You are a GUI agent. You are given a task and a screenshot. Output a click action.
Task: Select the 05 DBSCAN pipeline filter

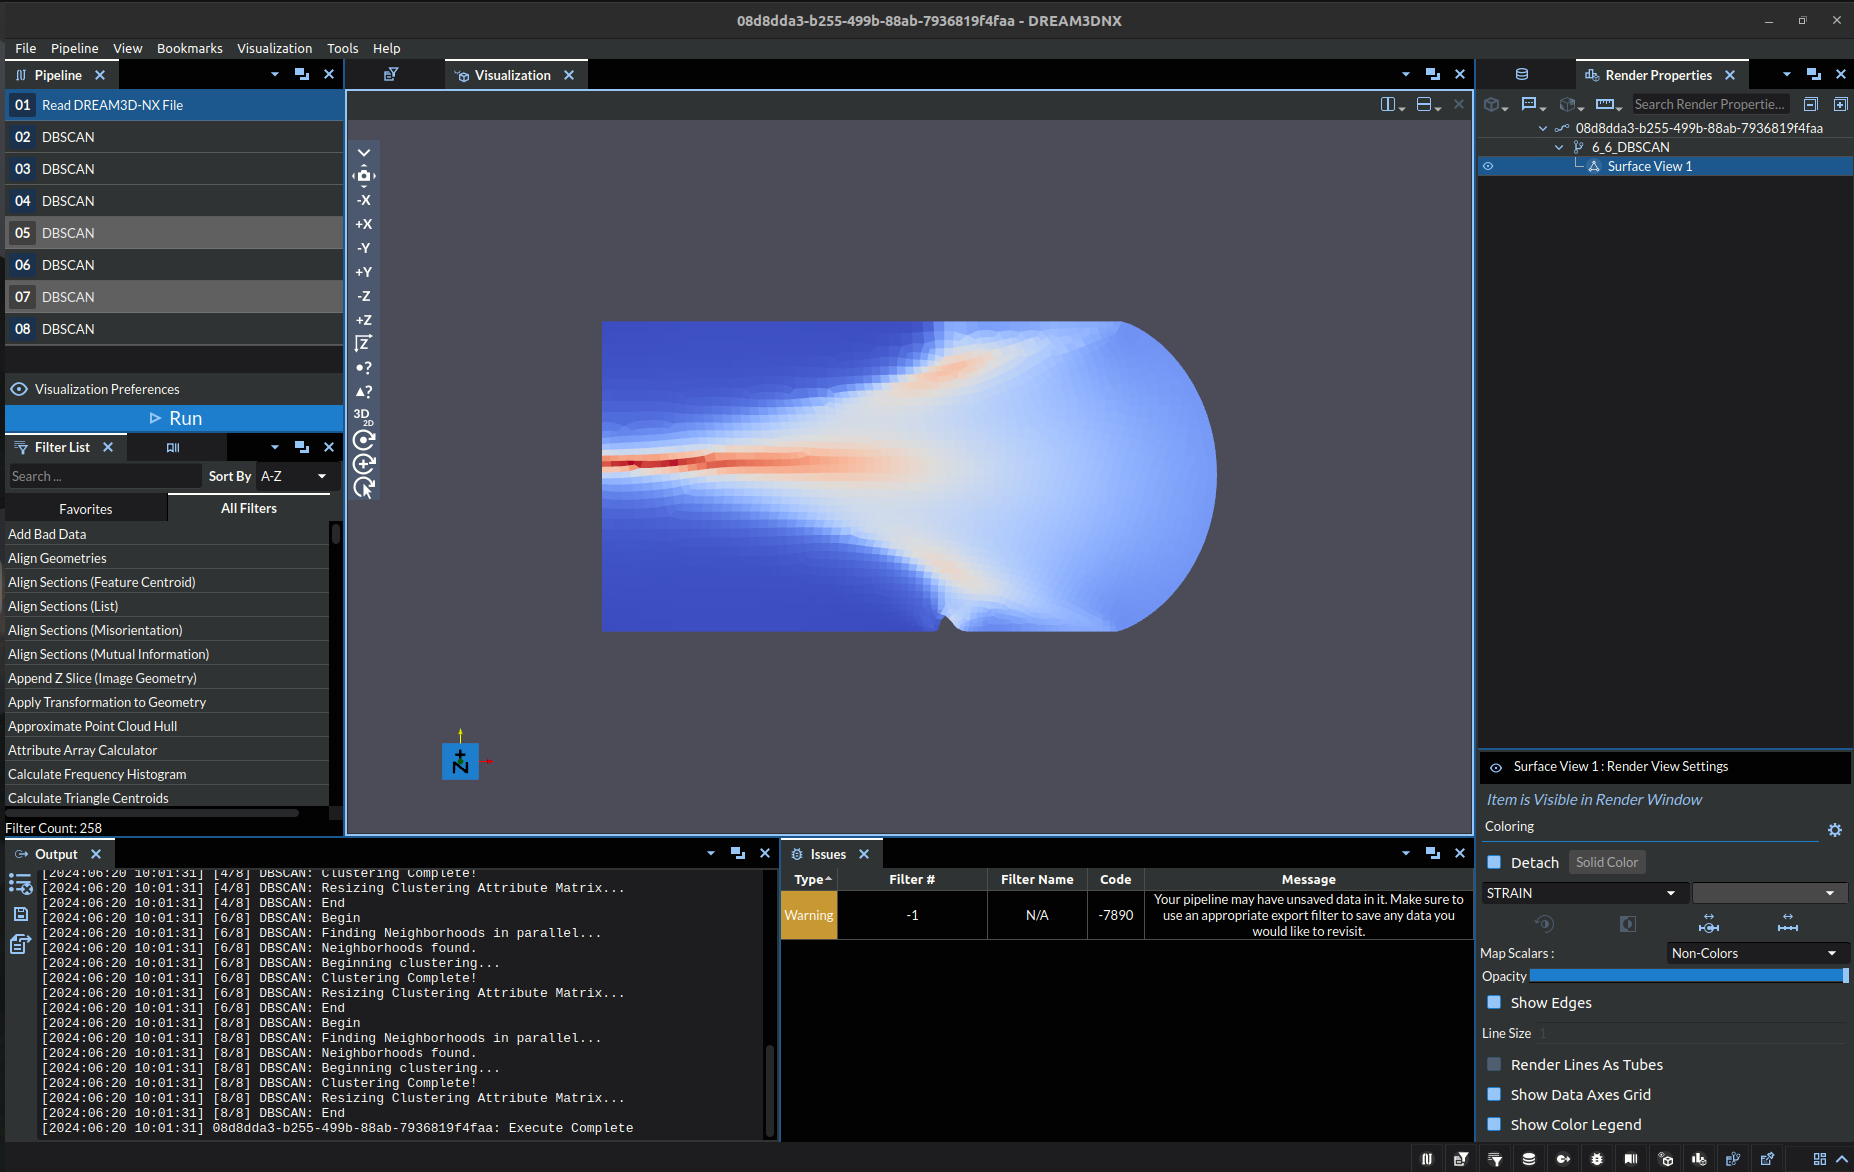[174, 233]
